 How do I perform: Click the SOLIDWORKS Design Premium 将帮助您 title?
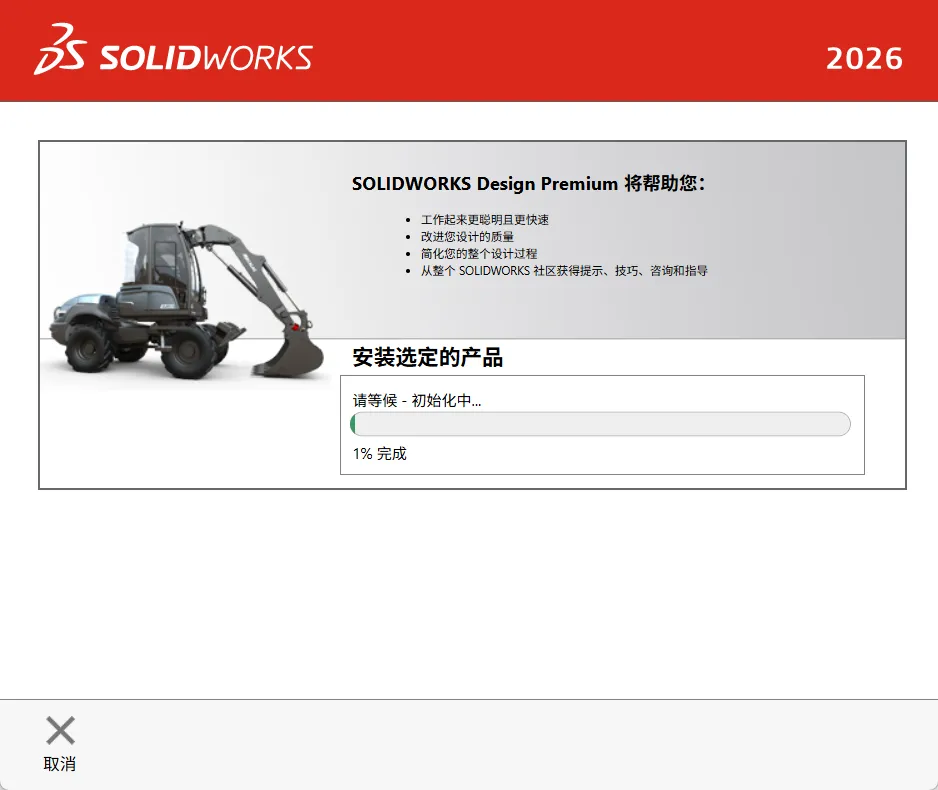pyautogui.click(x=529, y=183)
